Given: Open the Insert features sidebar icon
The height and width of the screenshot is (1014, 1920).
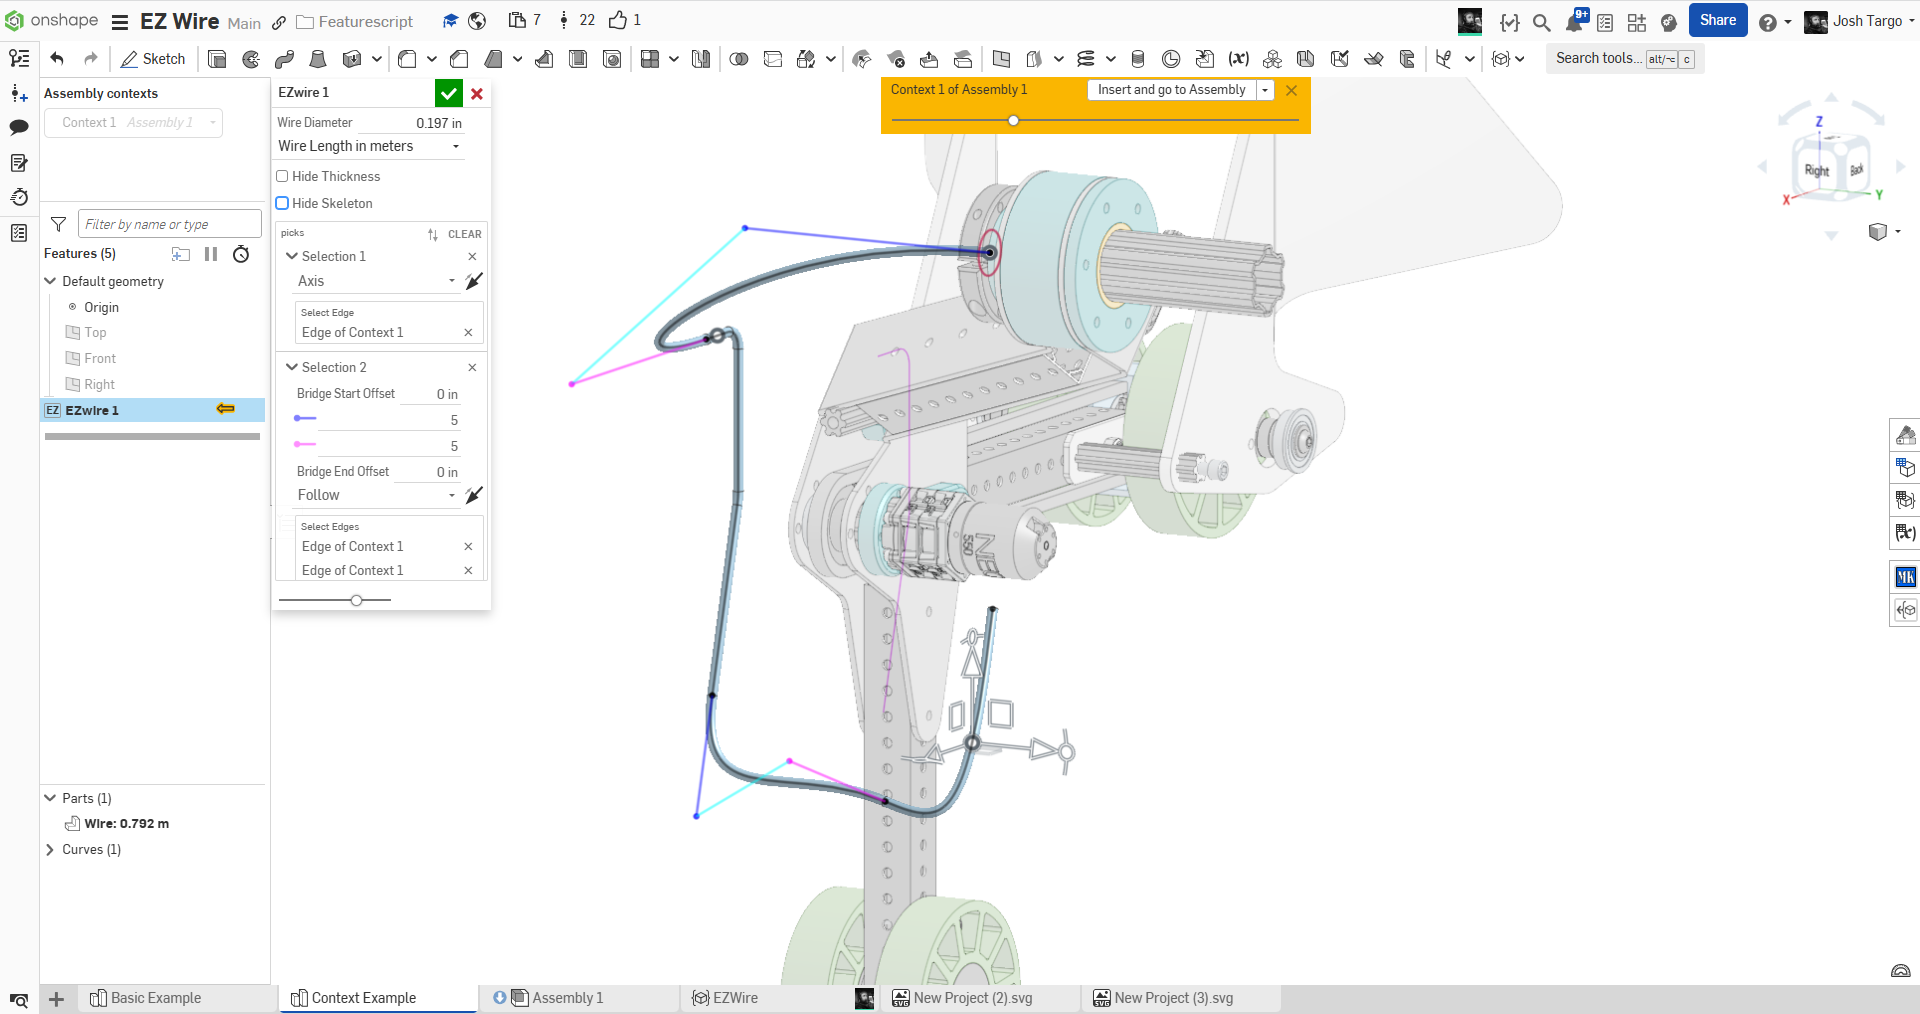Looking at the screenshot, I should 19,93.
